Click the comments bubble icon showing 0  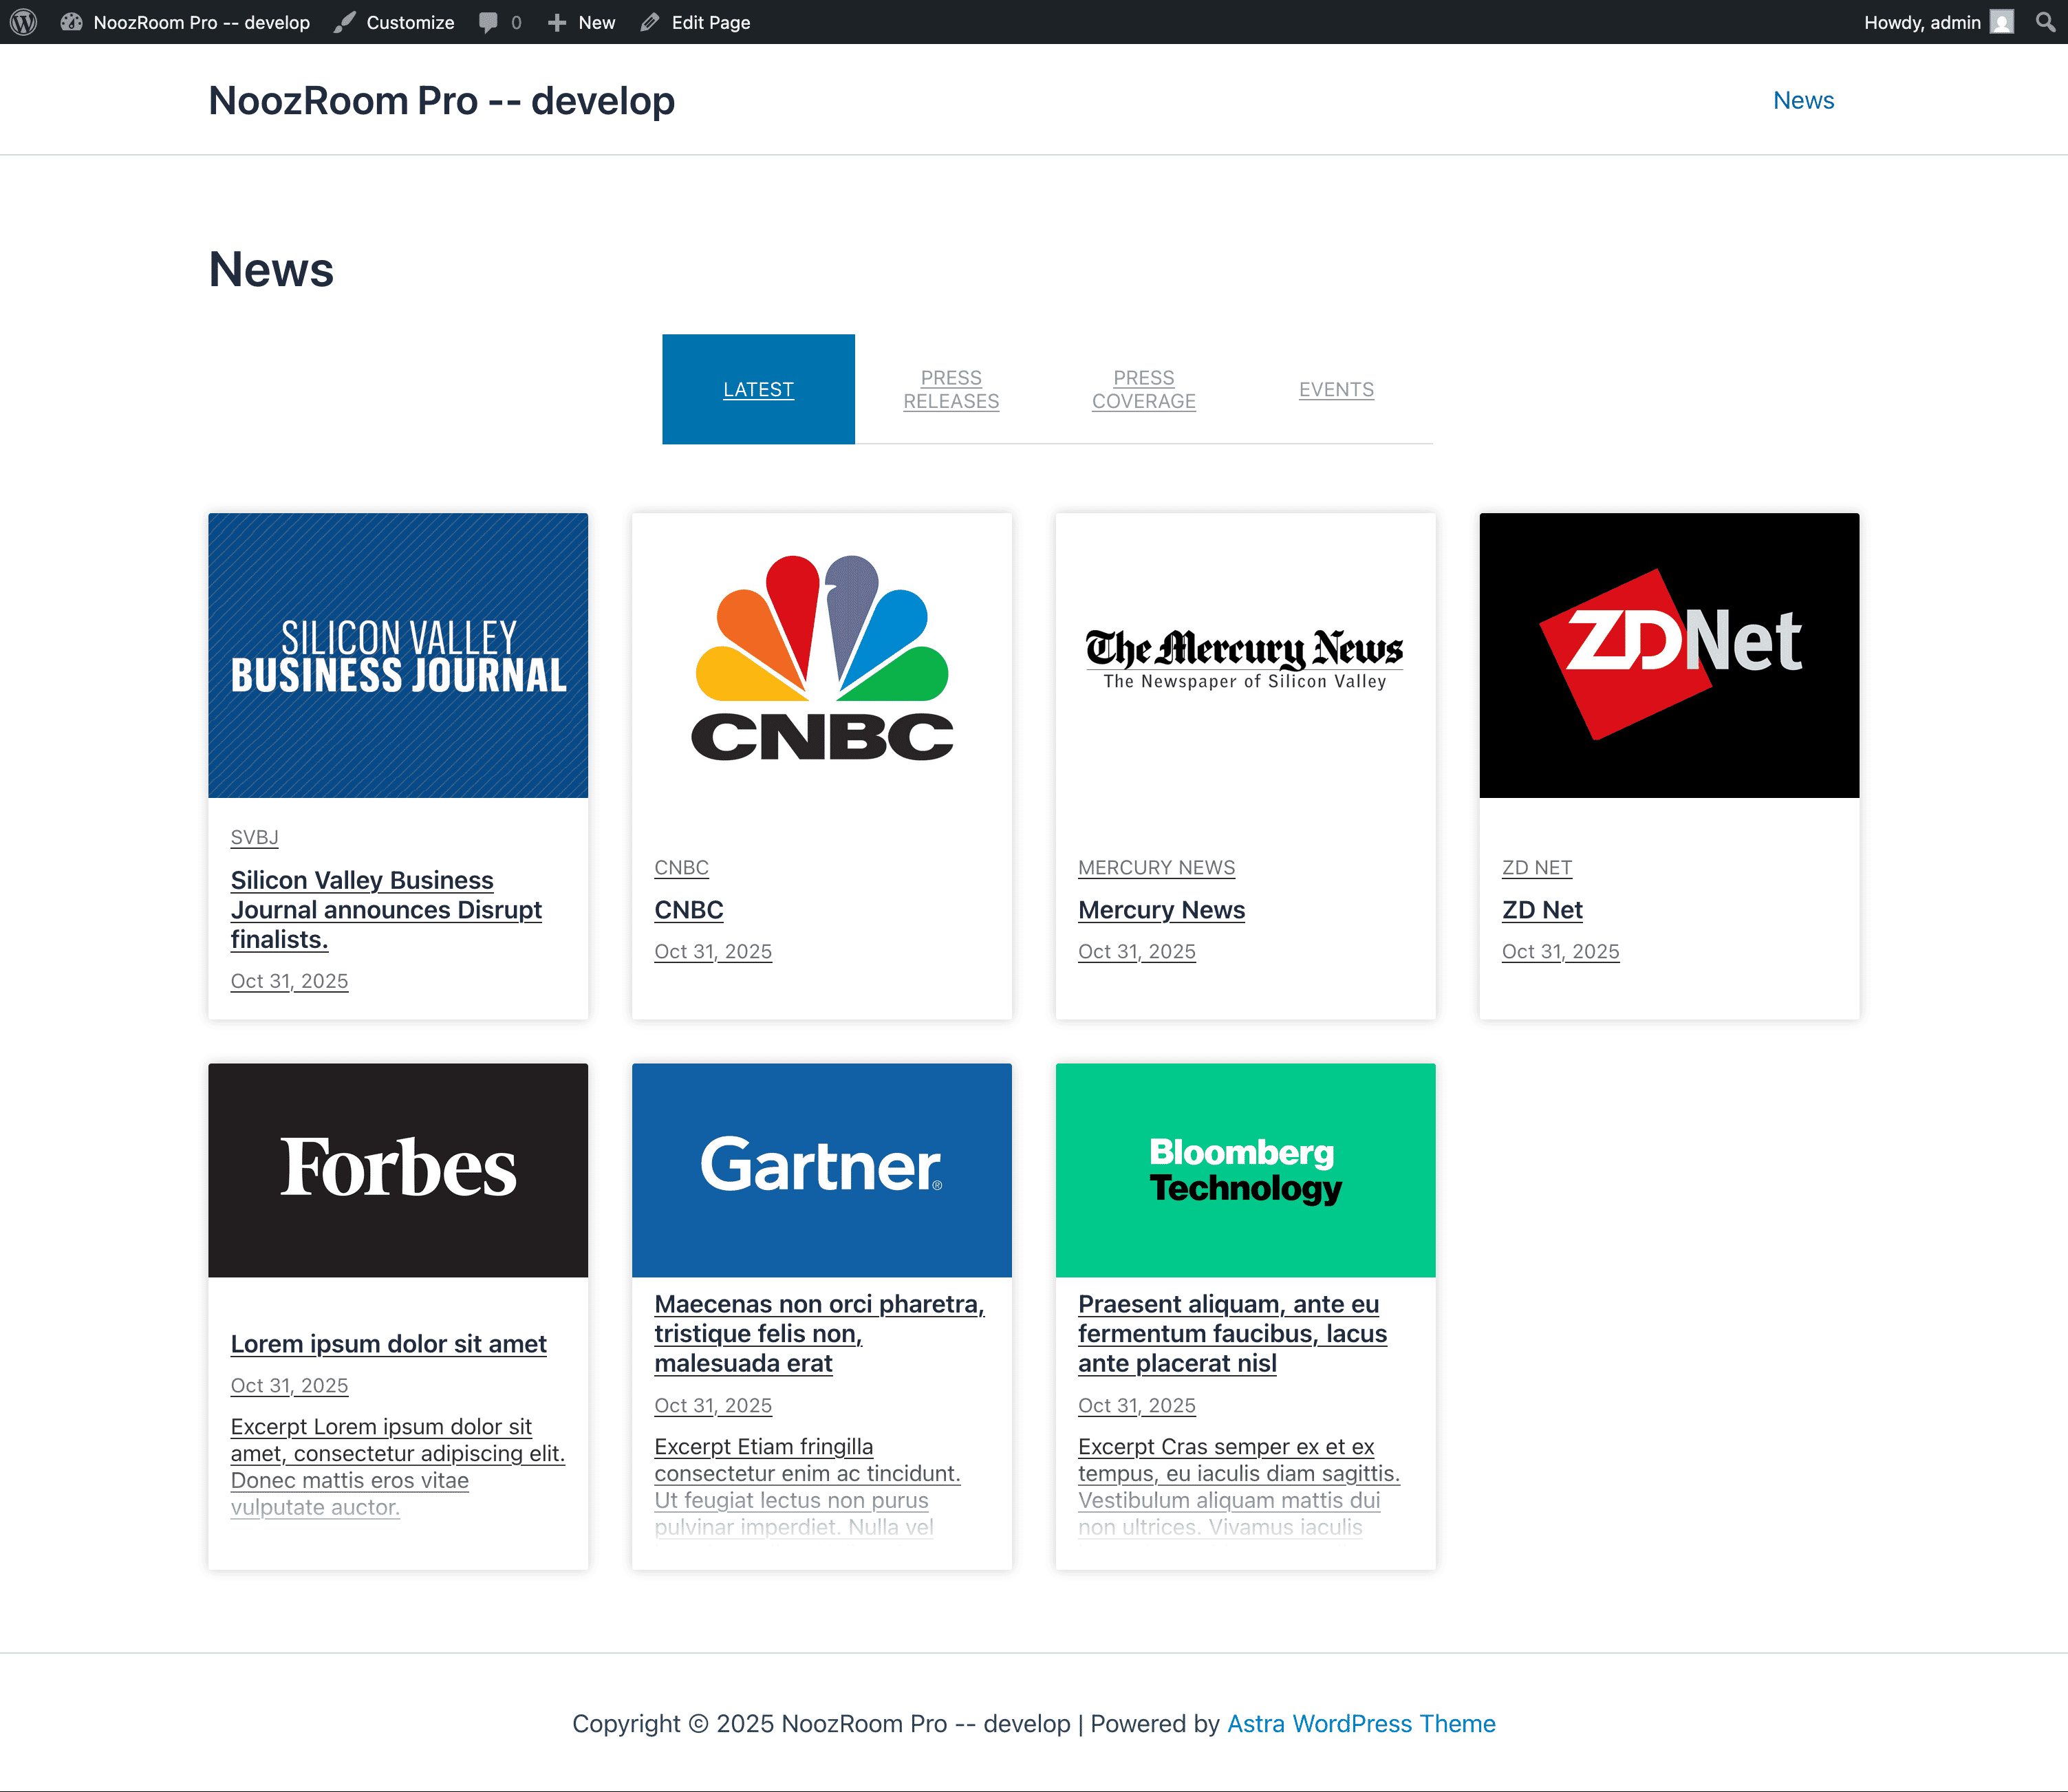[492, 21]
